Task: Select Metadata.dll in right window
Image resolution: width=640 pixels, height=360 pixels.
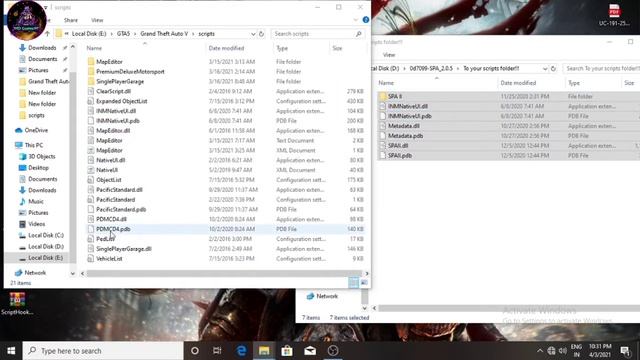Action: (x=404, y=126)
